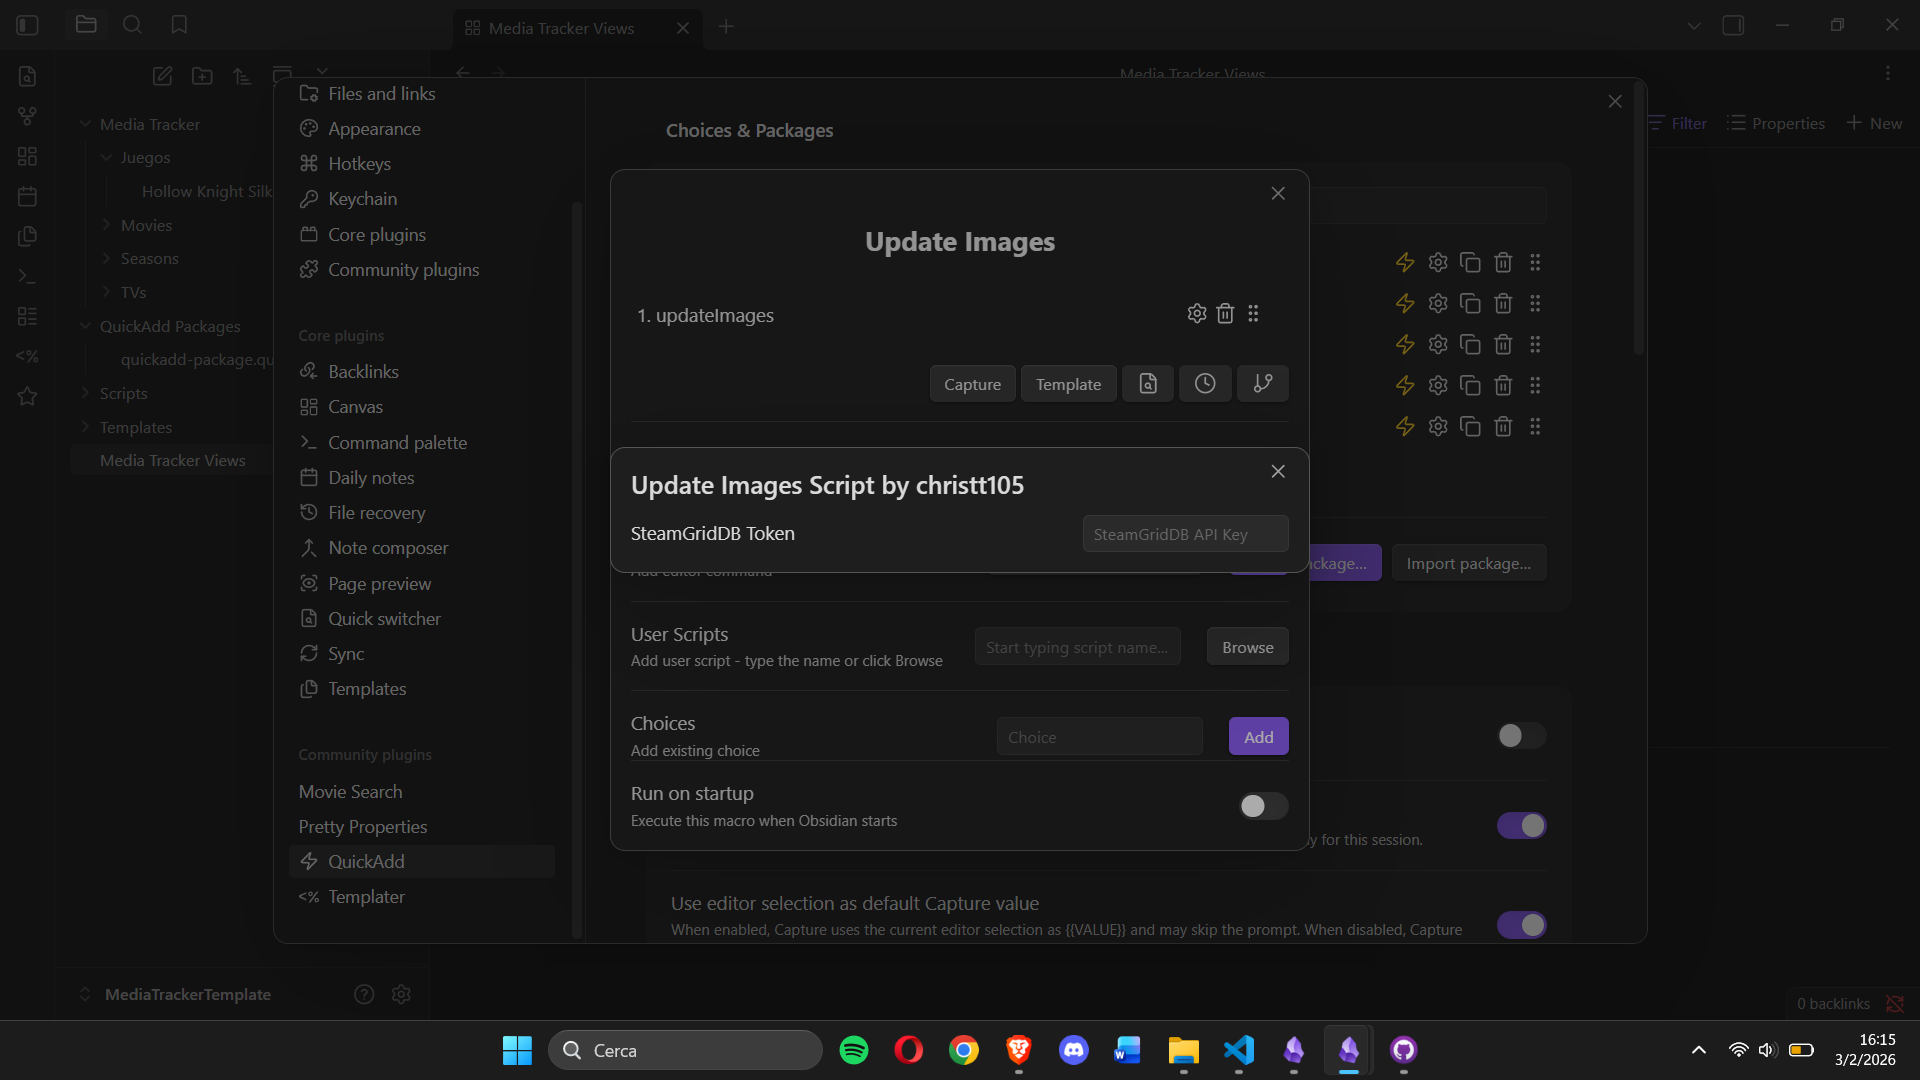
Task: Open Discord from the taskbar
Action: [1074, 1050]
